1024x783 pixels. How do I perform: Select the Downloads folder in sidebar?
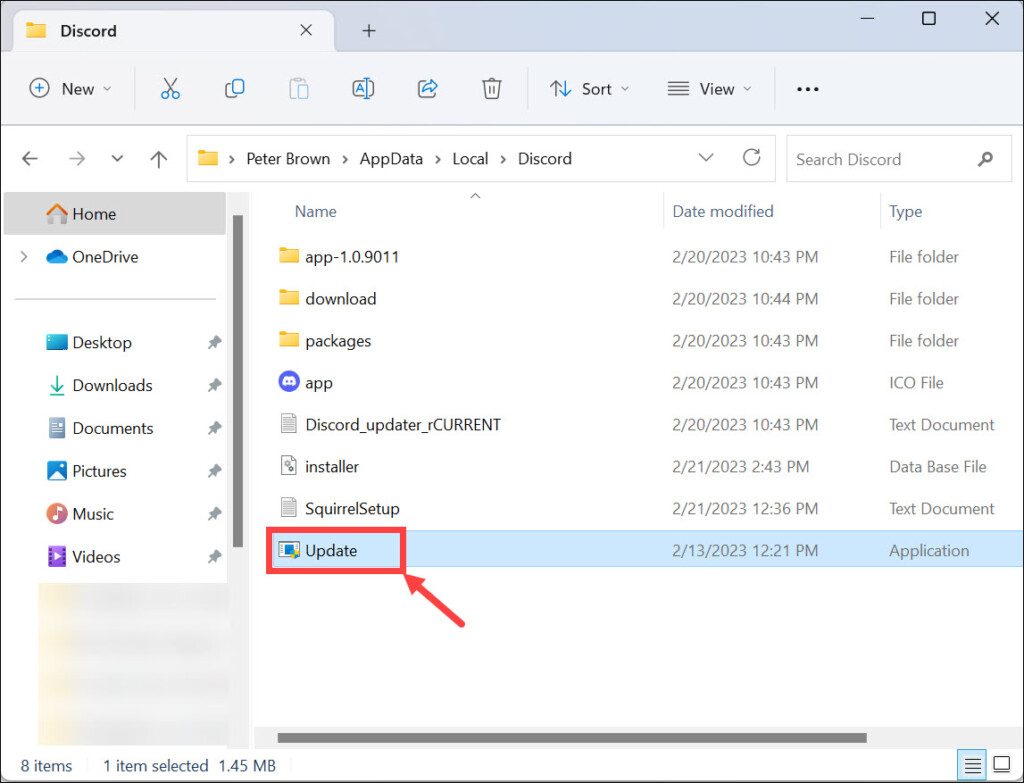point(112,385)
